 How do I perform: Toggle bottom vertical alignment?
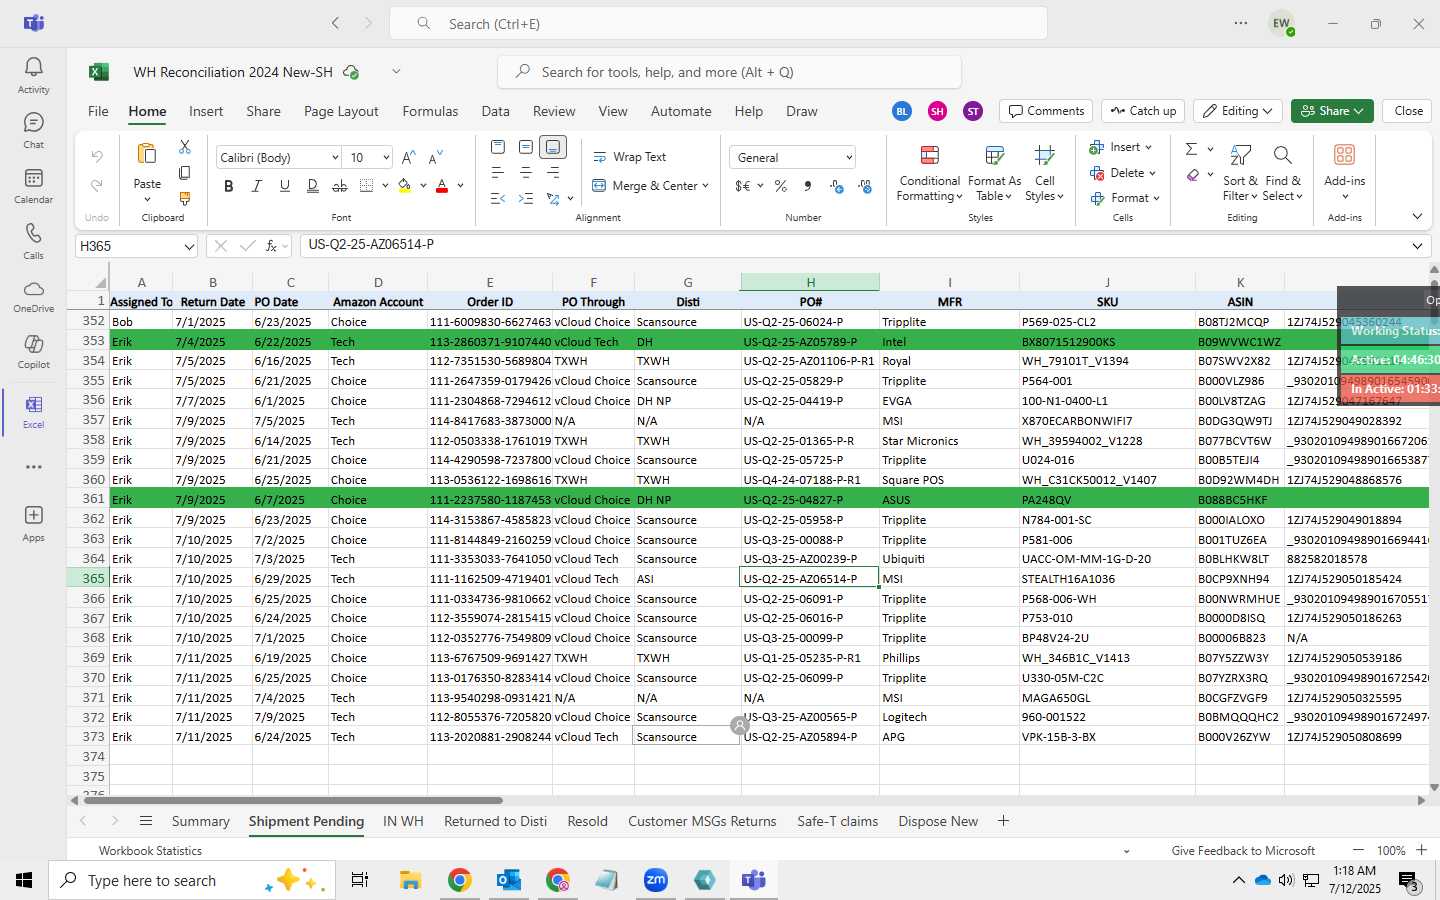pyautogui.click(x=553, y=147)
